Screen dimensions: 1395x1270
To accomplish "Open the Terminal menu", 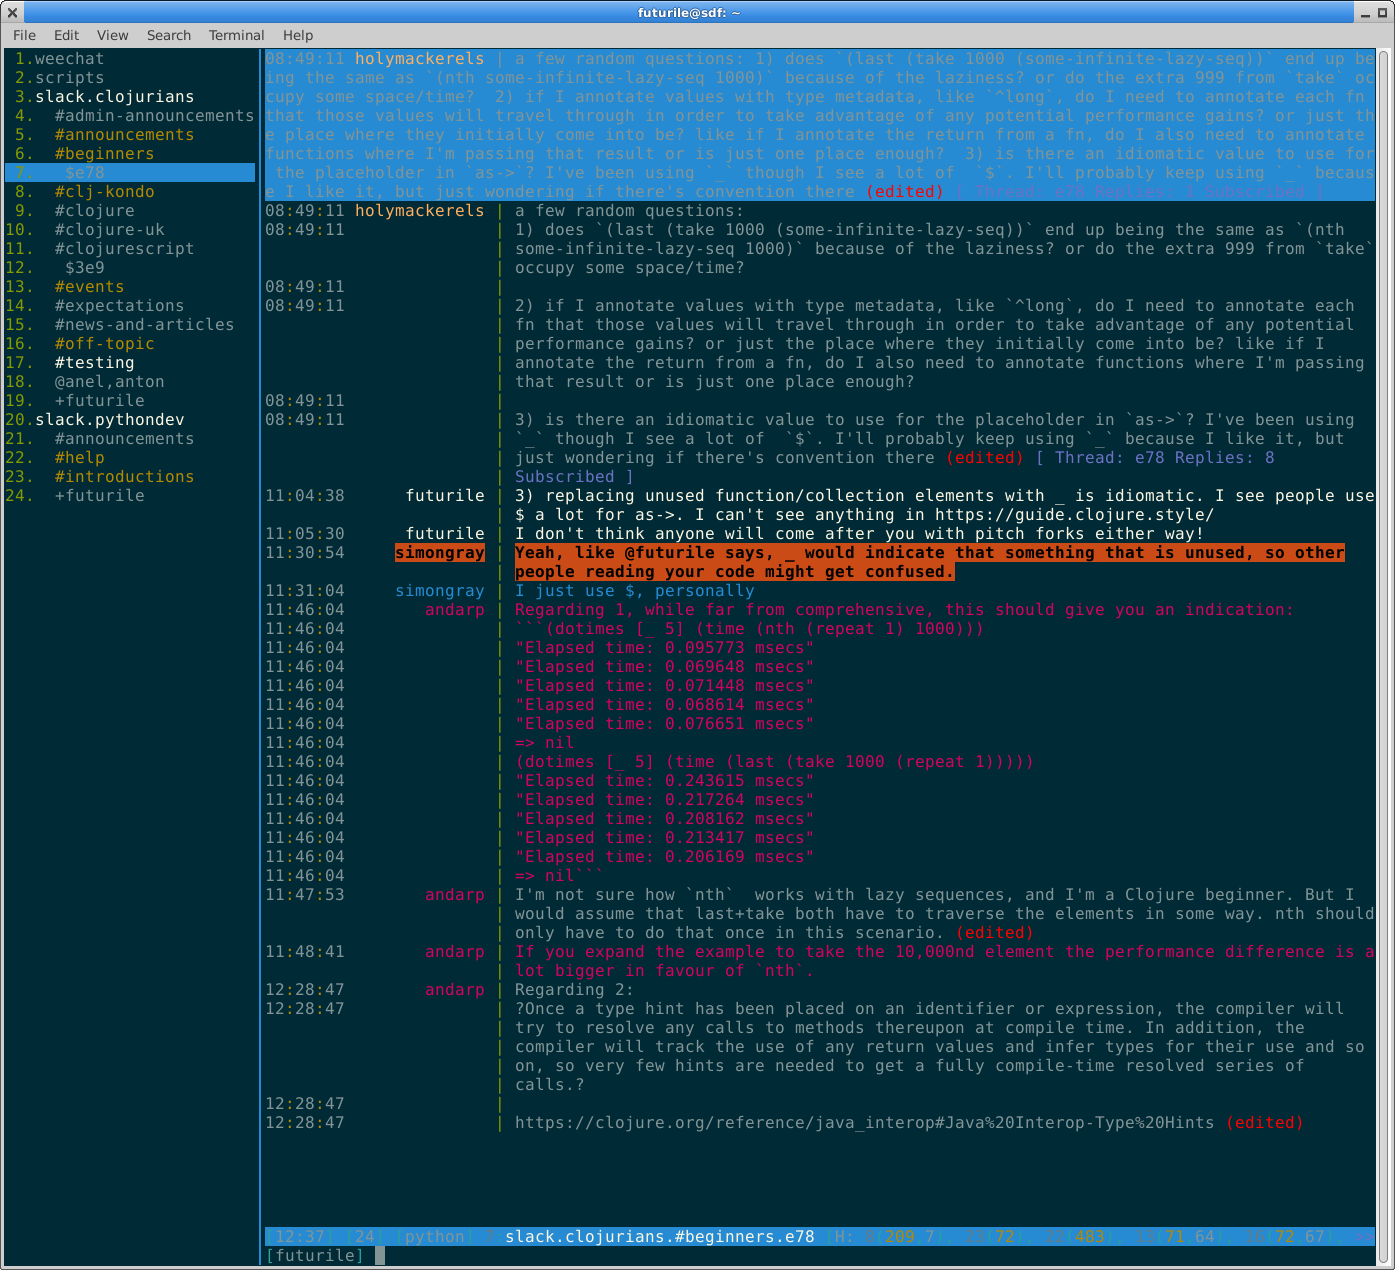I will [236, 35].
